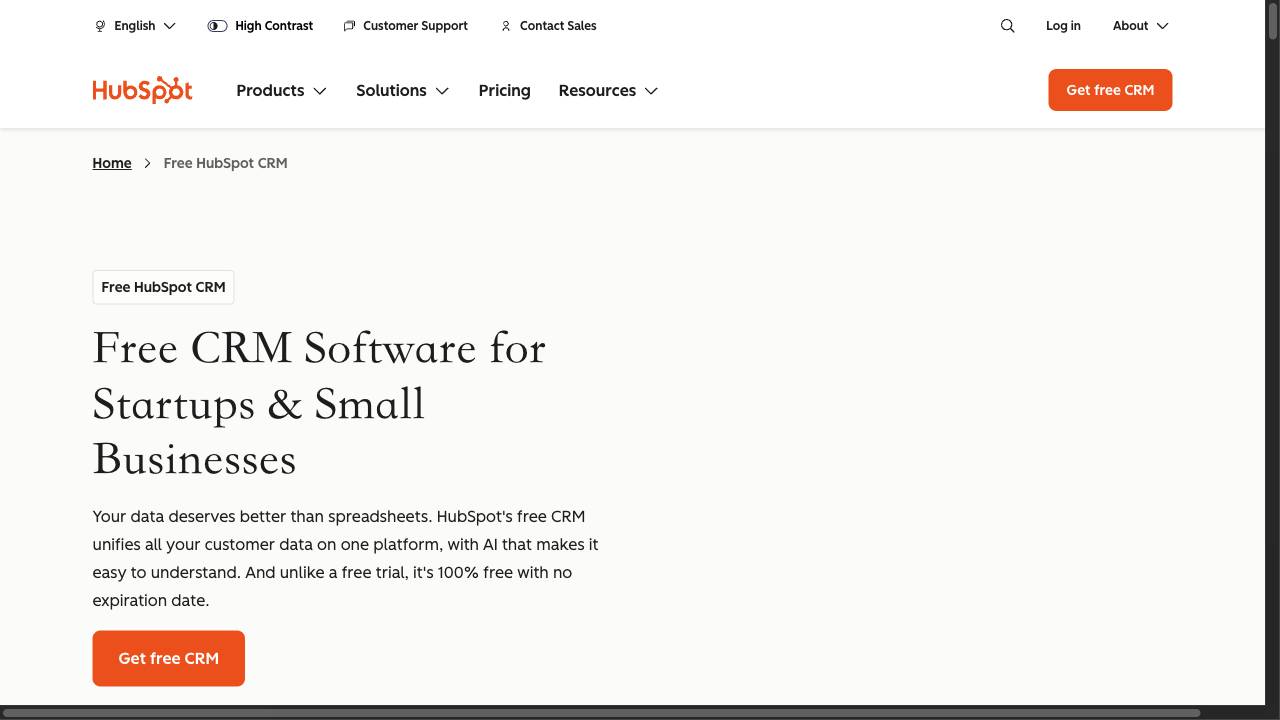Open the search magnifier icon

click(x=1007, y=26)
